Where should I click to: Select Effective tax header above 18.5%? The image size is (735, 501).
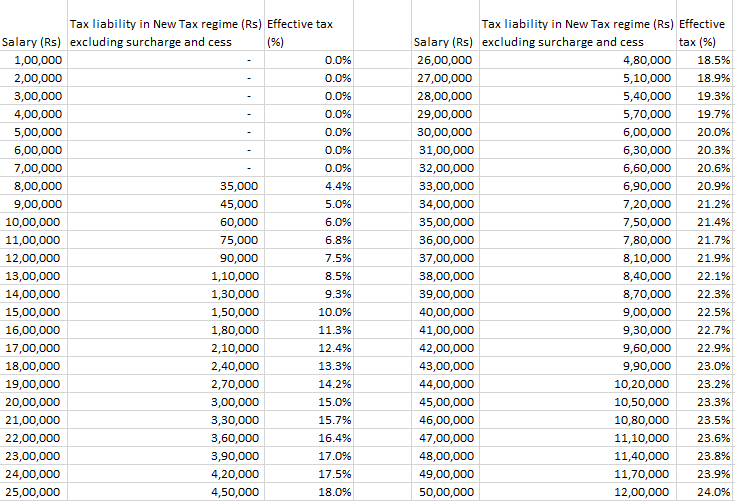[702, 33]
